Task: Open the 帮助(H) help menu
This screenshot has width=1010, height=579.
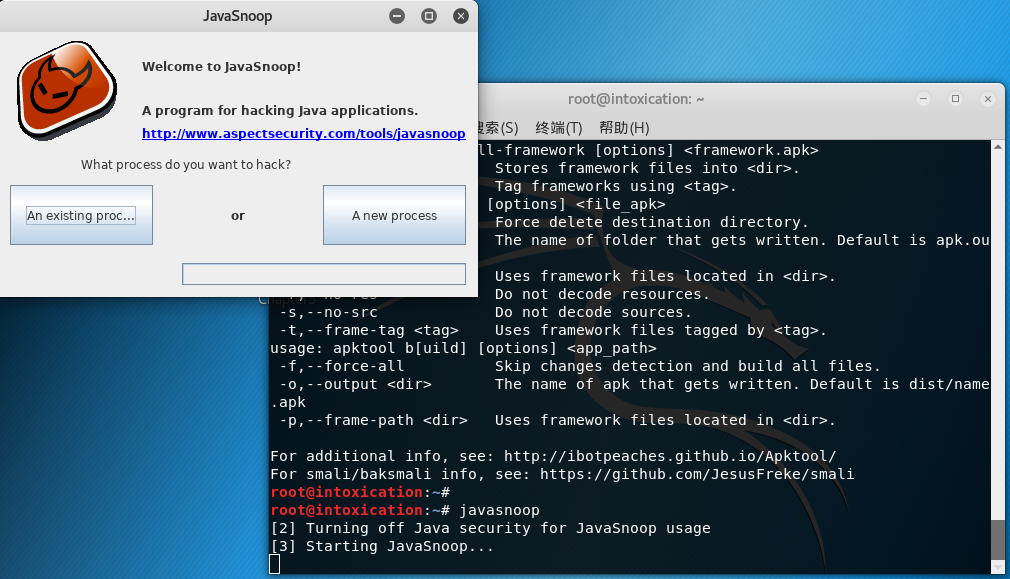Action: (x=624, y=128)
